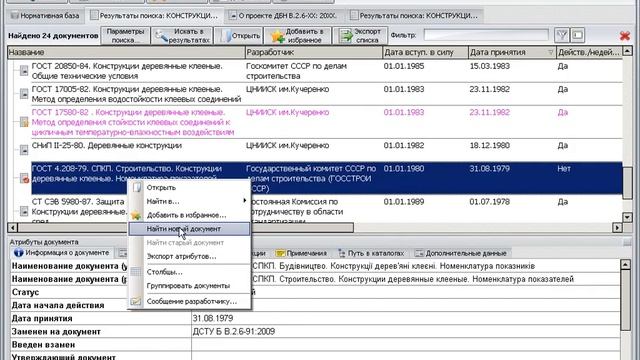The width and height of the screenshot is (640, 360).
Task: Click the horizontal scrollbar right arrow
Action: pyautogui.click(x=617, y=228)
